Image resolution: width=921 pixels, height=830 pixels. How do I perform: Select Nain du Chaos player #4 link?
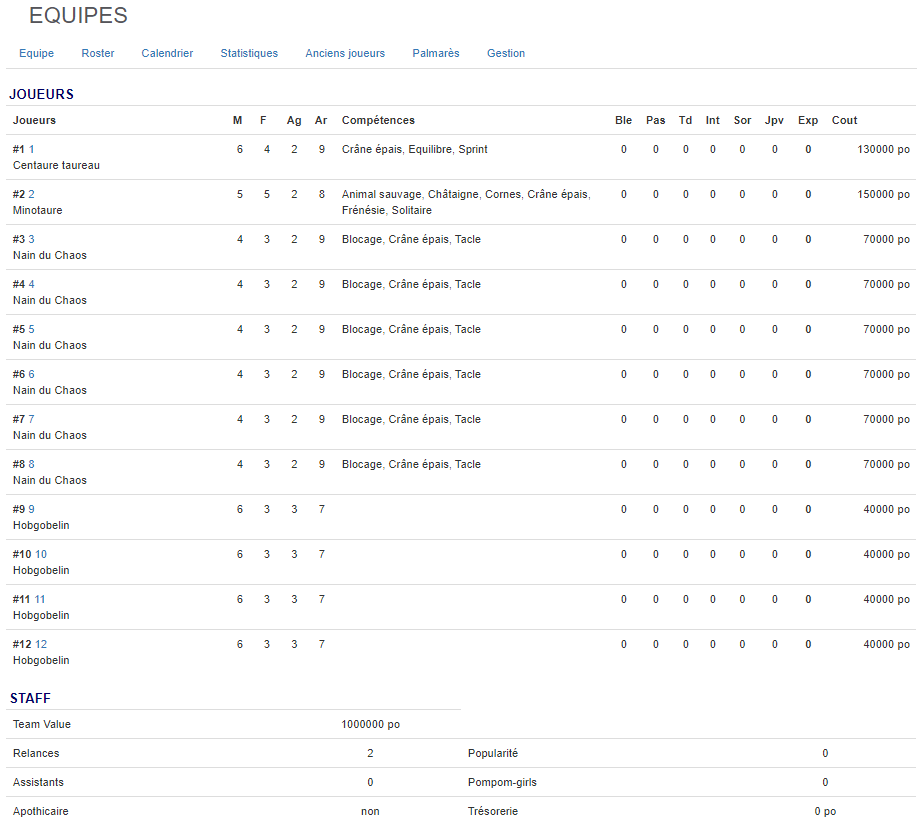coord(31,284)
